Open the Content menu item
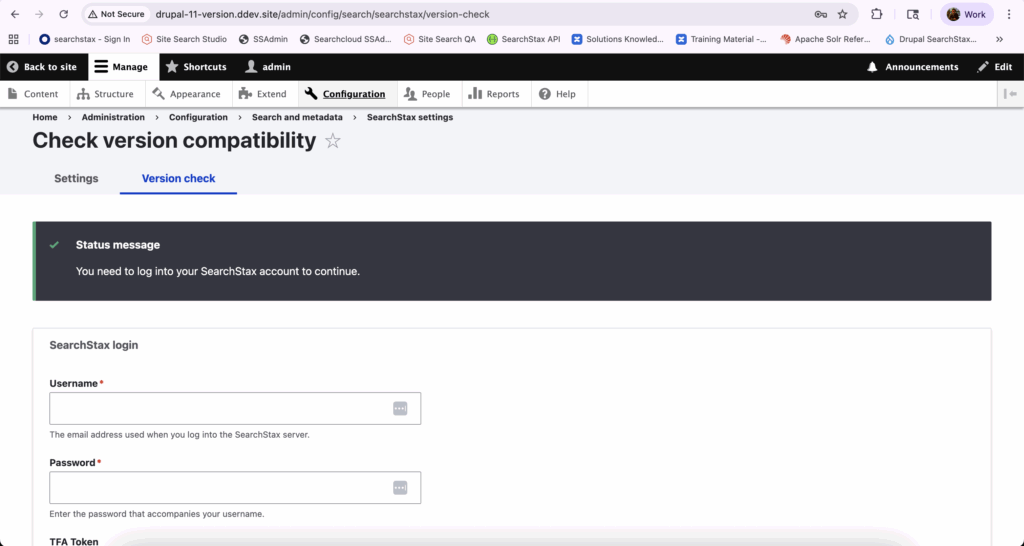1024x546 pixels. pyautogui.click(x=33, y=94)
